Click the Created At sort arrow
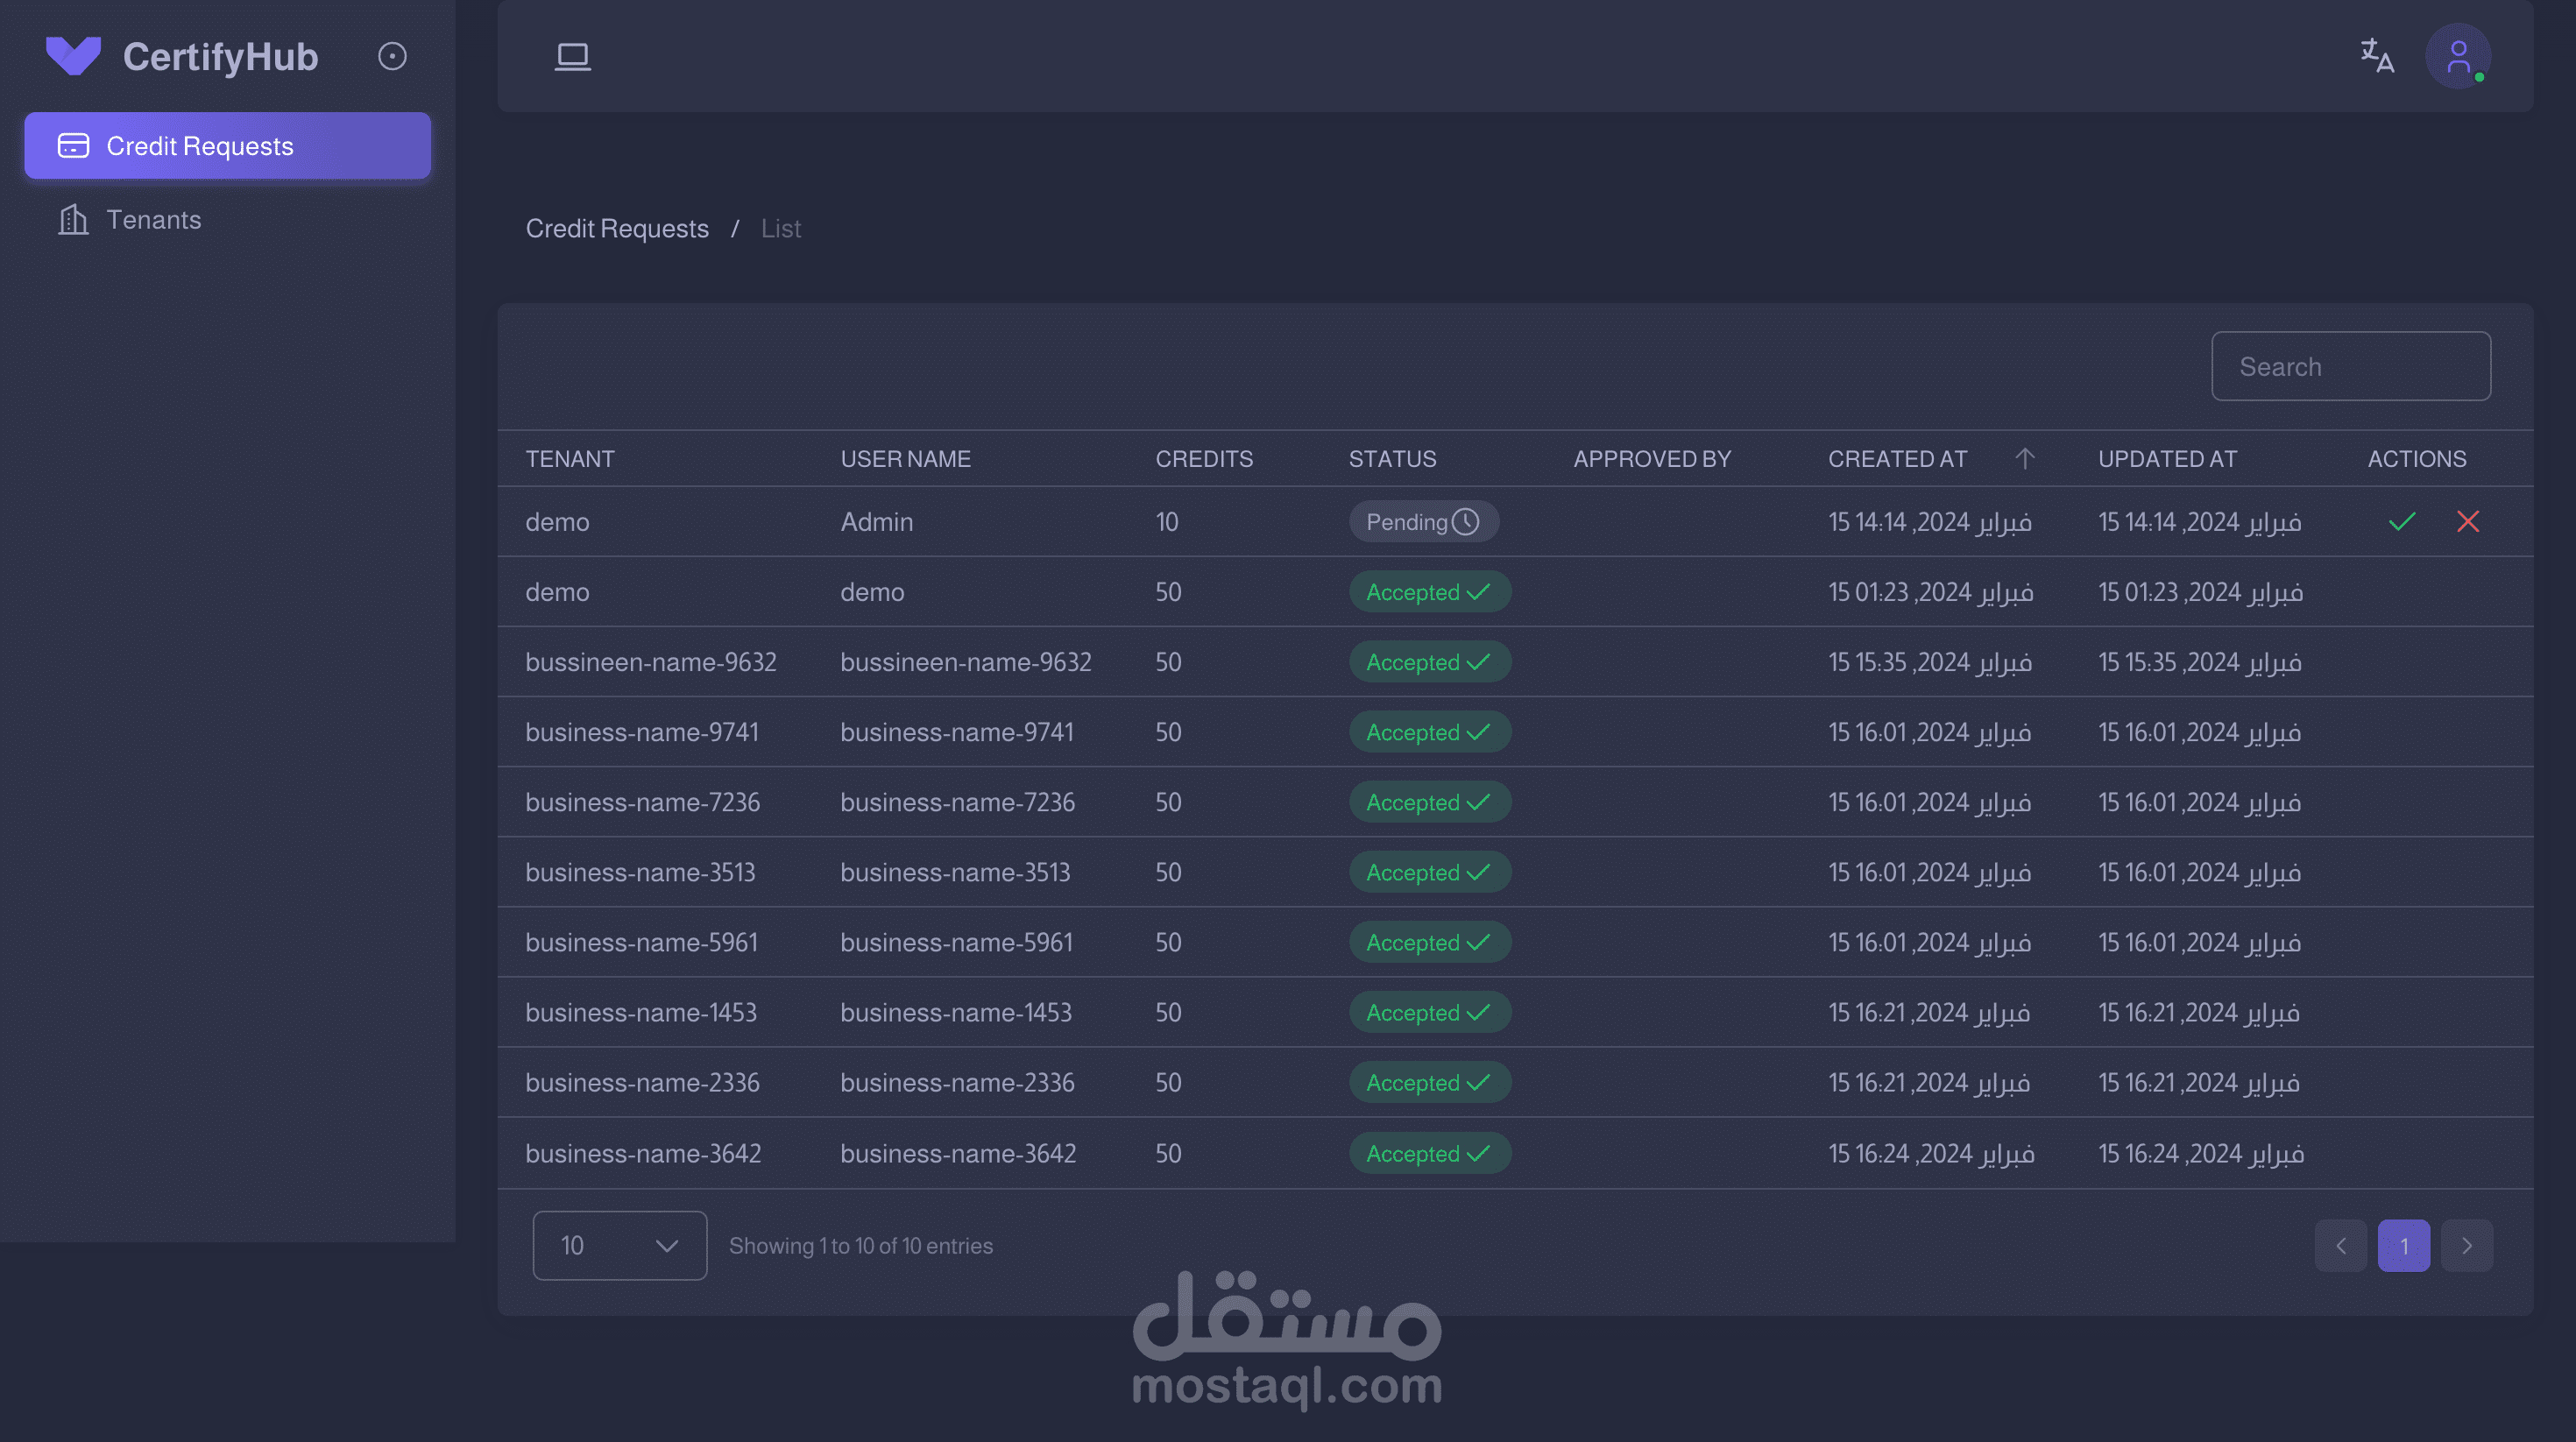Viewport: 2576px width, 1442px height. [x=2024, y=458]
